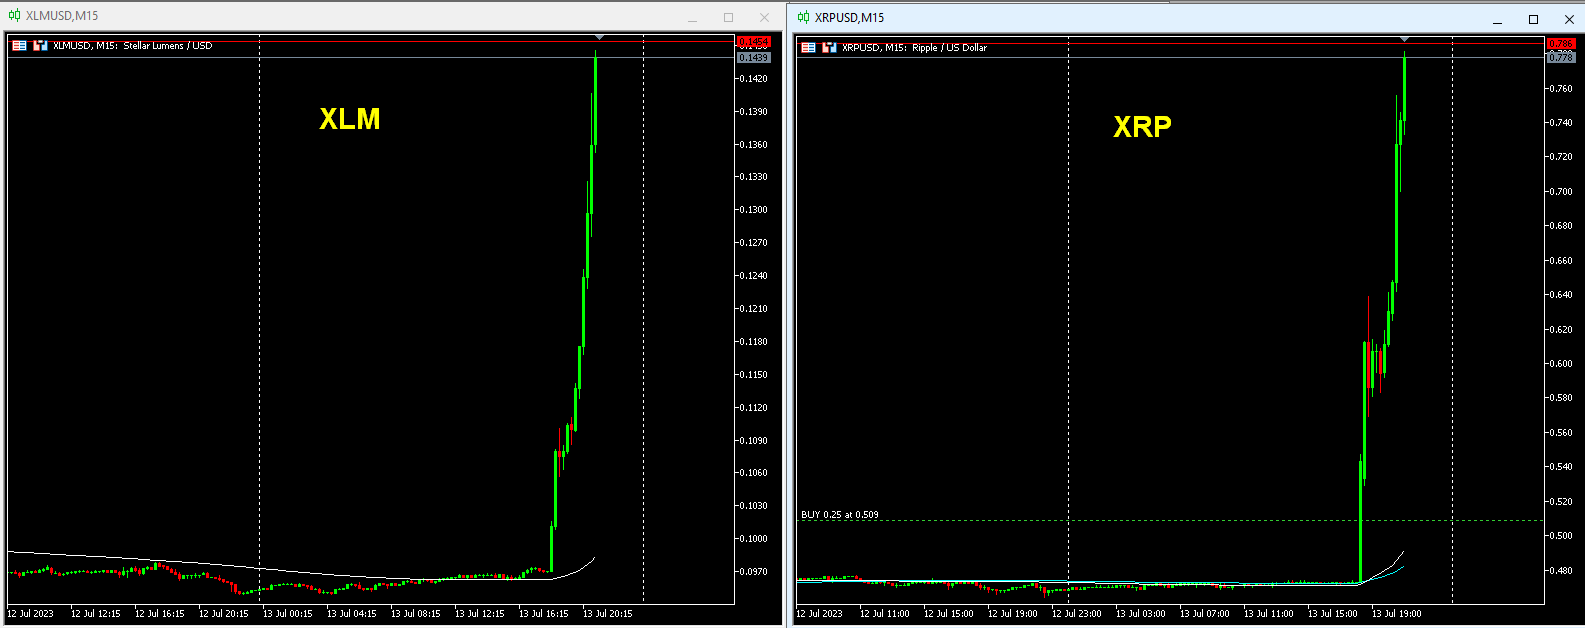Select the yellow XRP text label

pyautogui.click(x=1142, y=127)
